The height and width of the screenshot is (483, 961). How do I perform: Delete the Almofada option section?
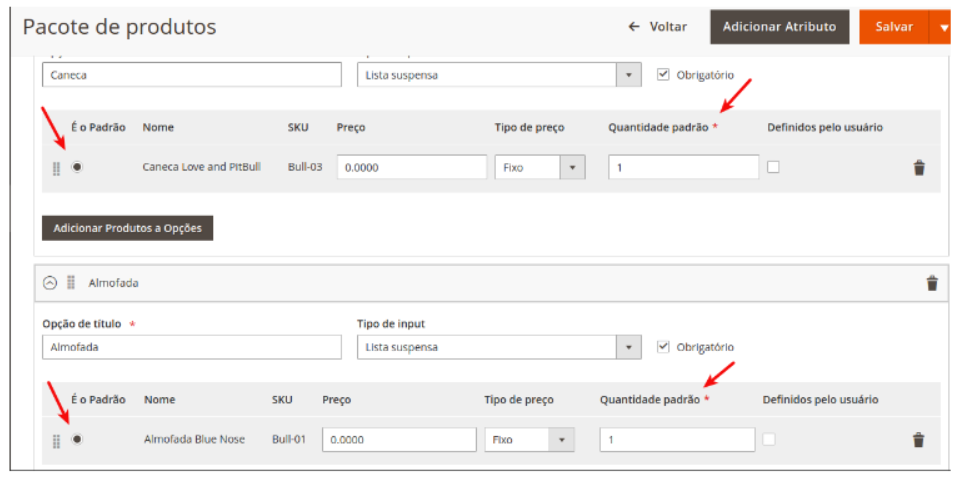pos(932,283)
